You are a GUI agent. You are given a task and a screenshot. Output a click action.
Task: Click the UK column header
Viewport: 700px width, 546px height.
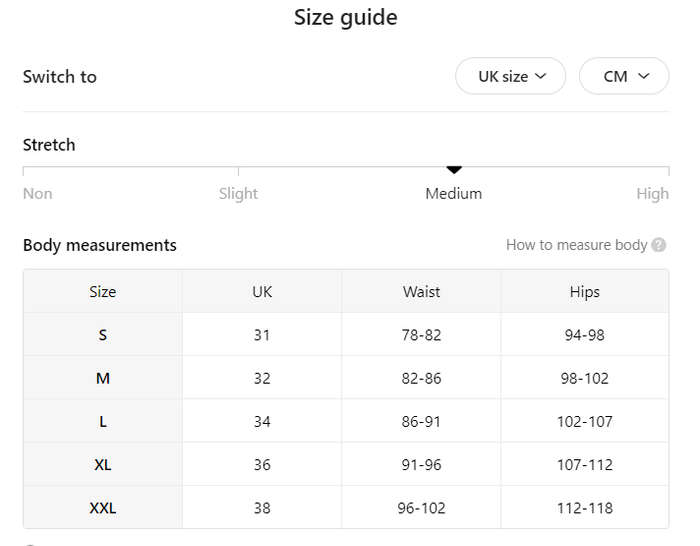tap(262, 292)
